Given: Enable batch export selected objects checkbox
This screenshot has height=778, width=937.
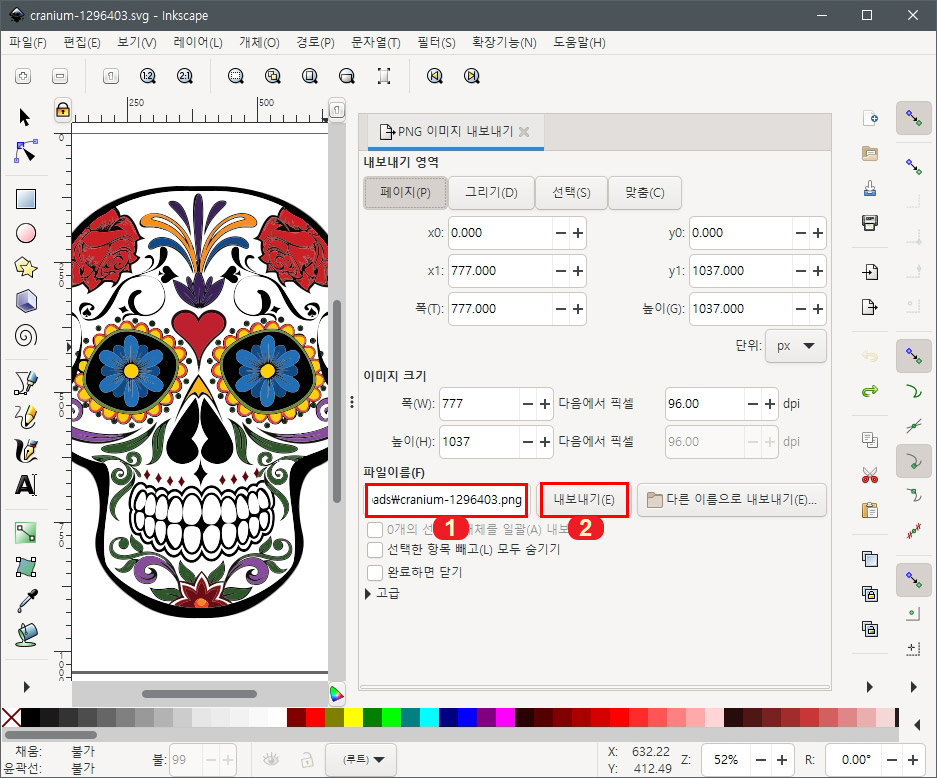Looking at the screenshot, I should [375, 529].
